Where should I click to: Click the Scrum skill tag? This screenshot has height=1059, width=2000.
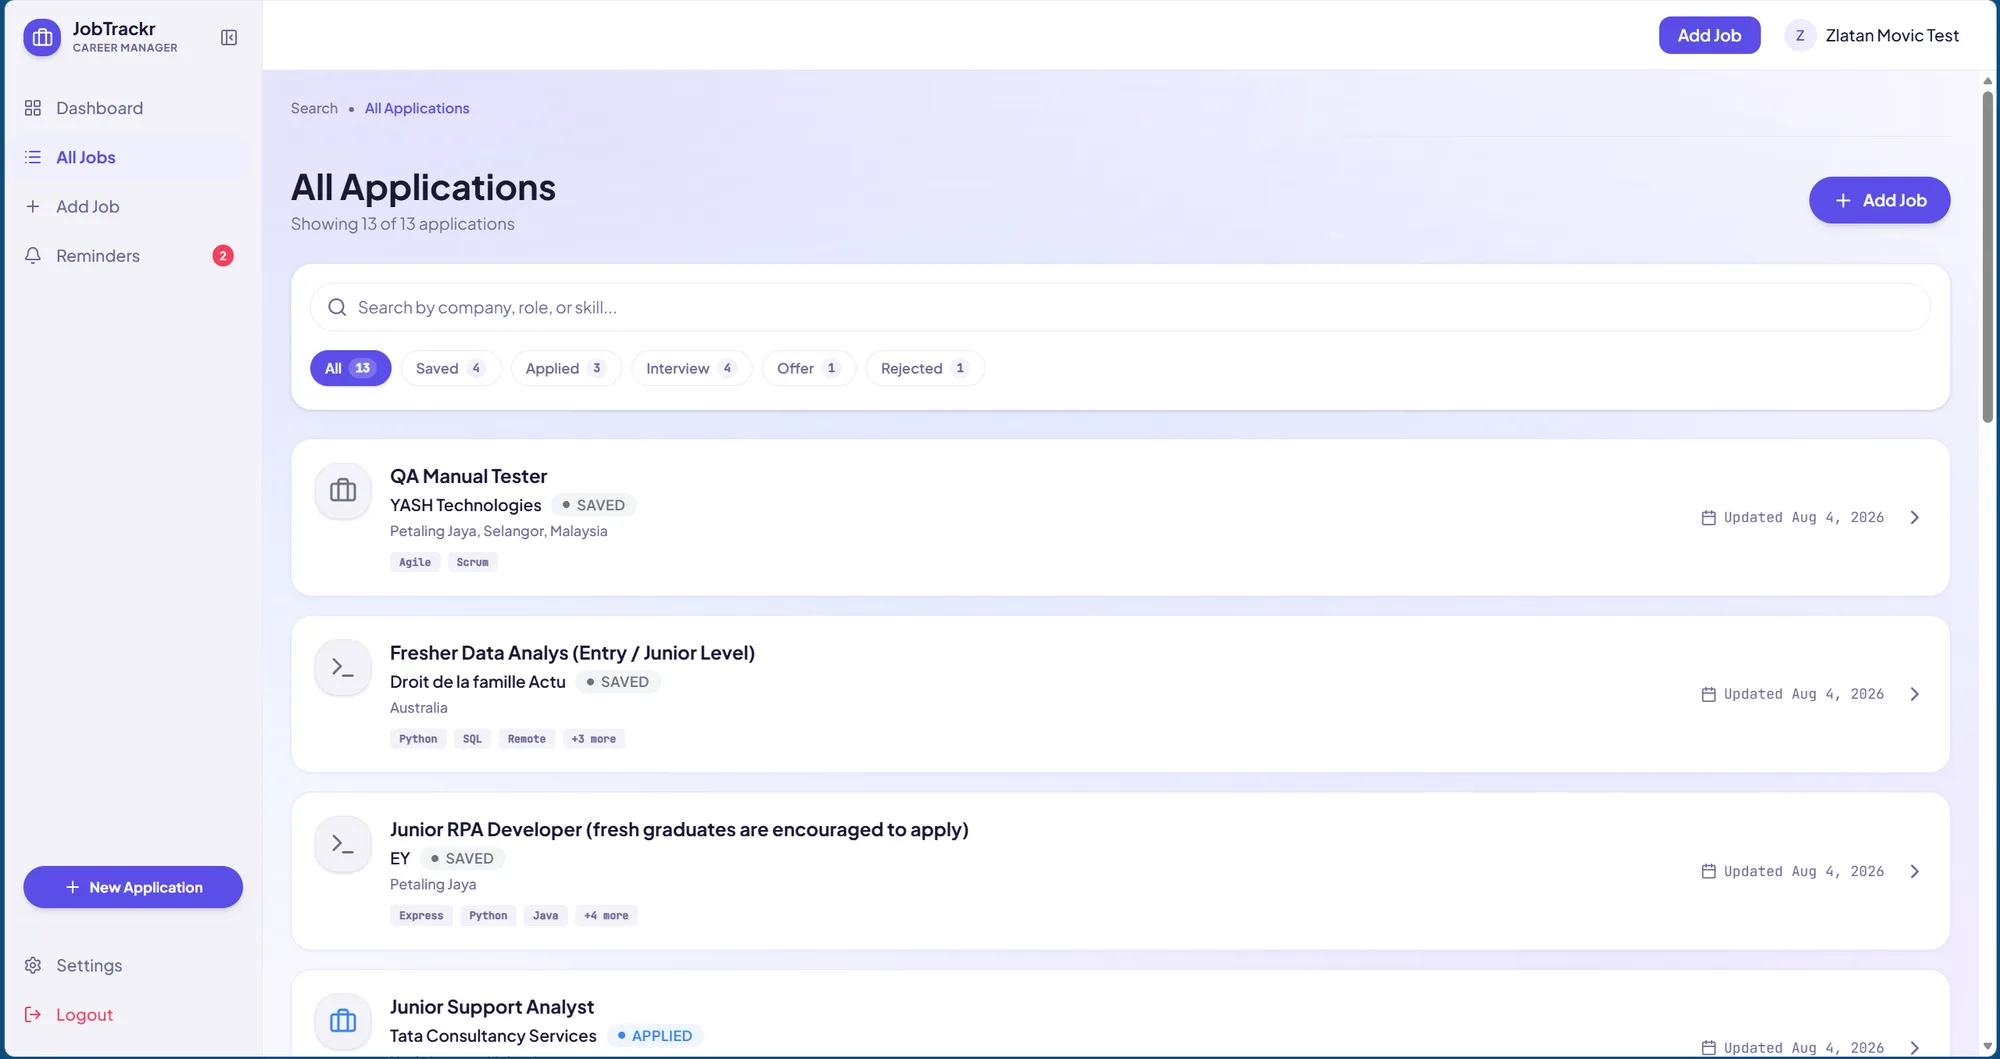tap(473, 562)
